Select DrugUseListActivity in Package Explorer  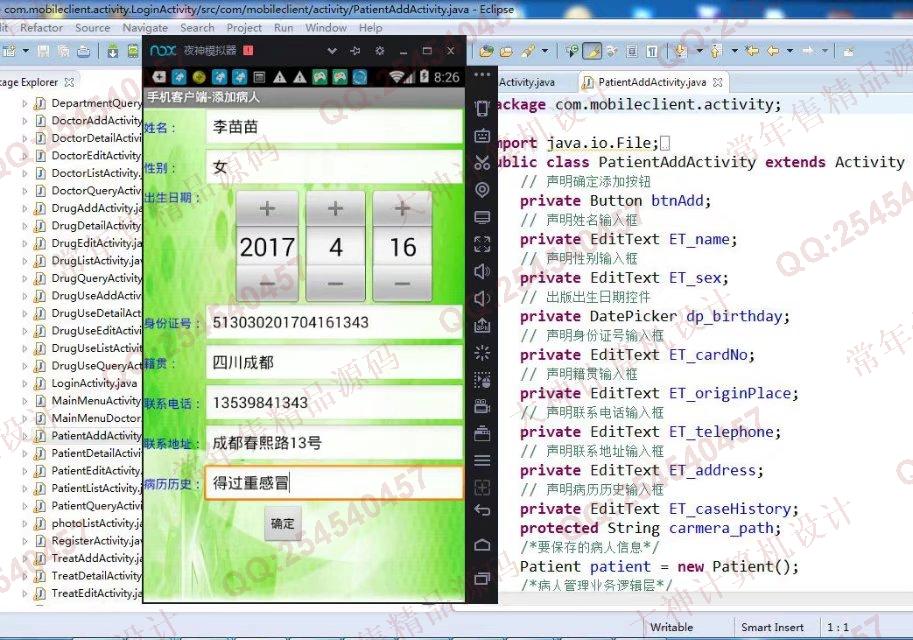tap(97, 348)
